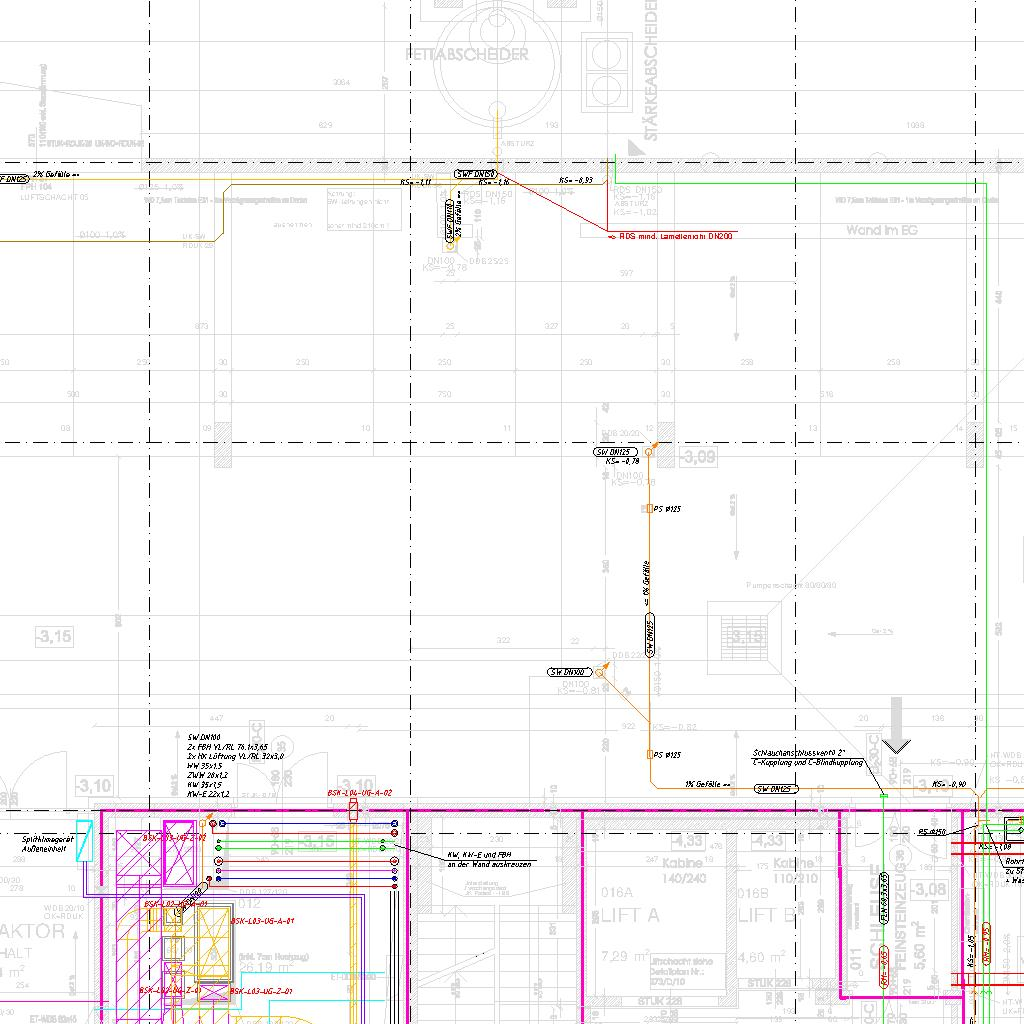Click the C-Kupplung und C-Blindkupplung note
This screenshot has height=1024, width=1024.
[807, 762]
